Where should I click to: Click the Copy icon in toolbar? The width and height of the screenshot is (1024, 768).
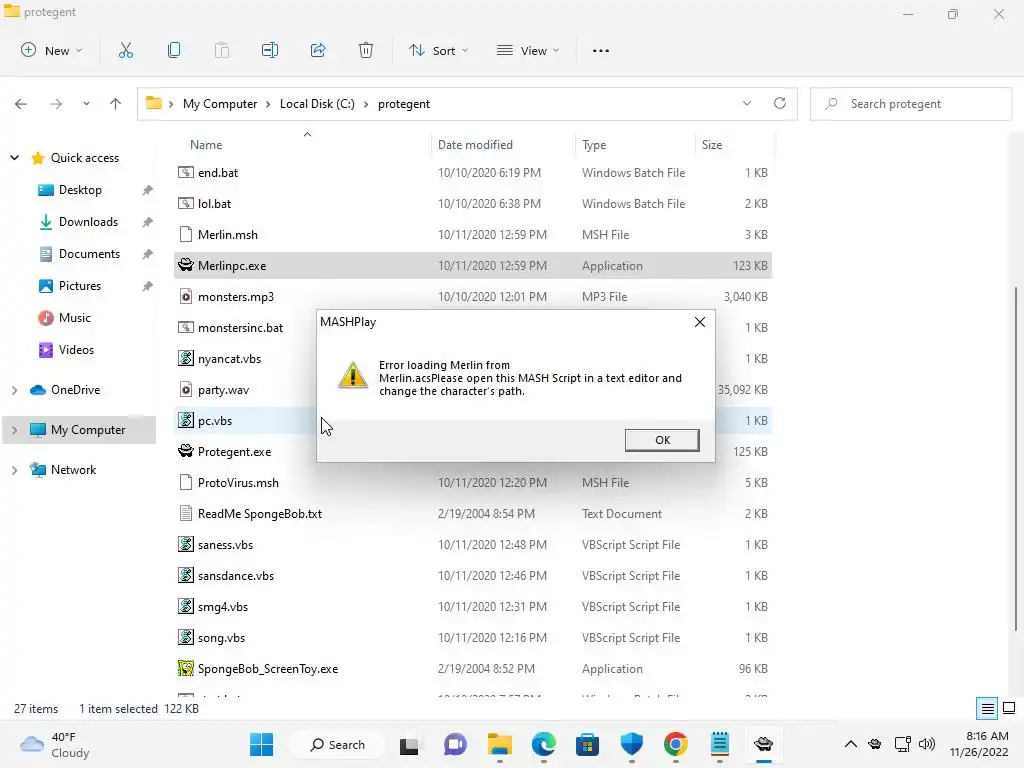coord(174,50)
